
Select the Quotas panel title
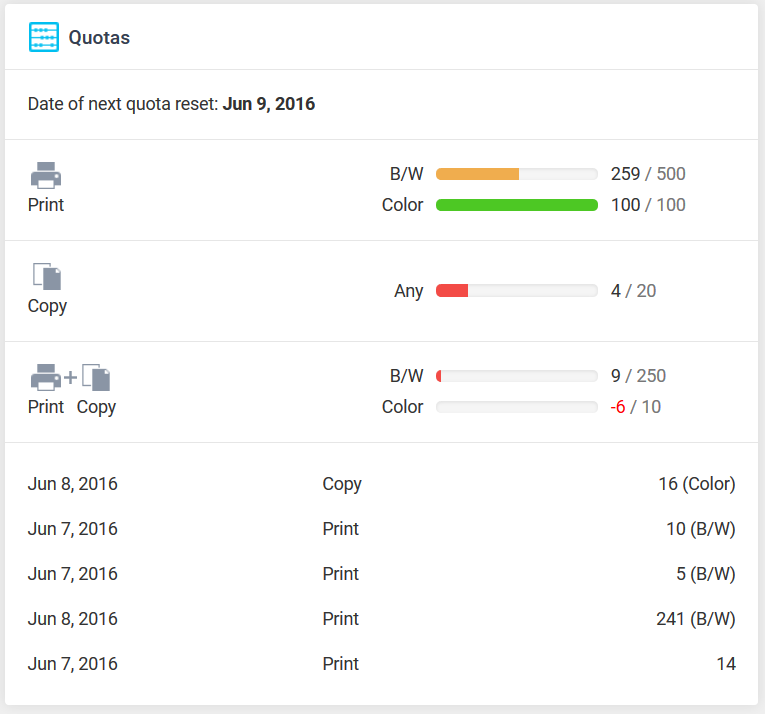(99, 38)
